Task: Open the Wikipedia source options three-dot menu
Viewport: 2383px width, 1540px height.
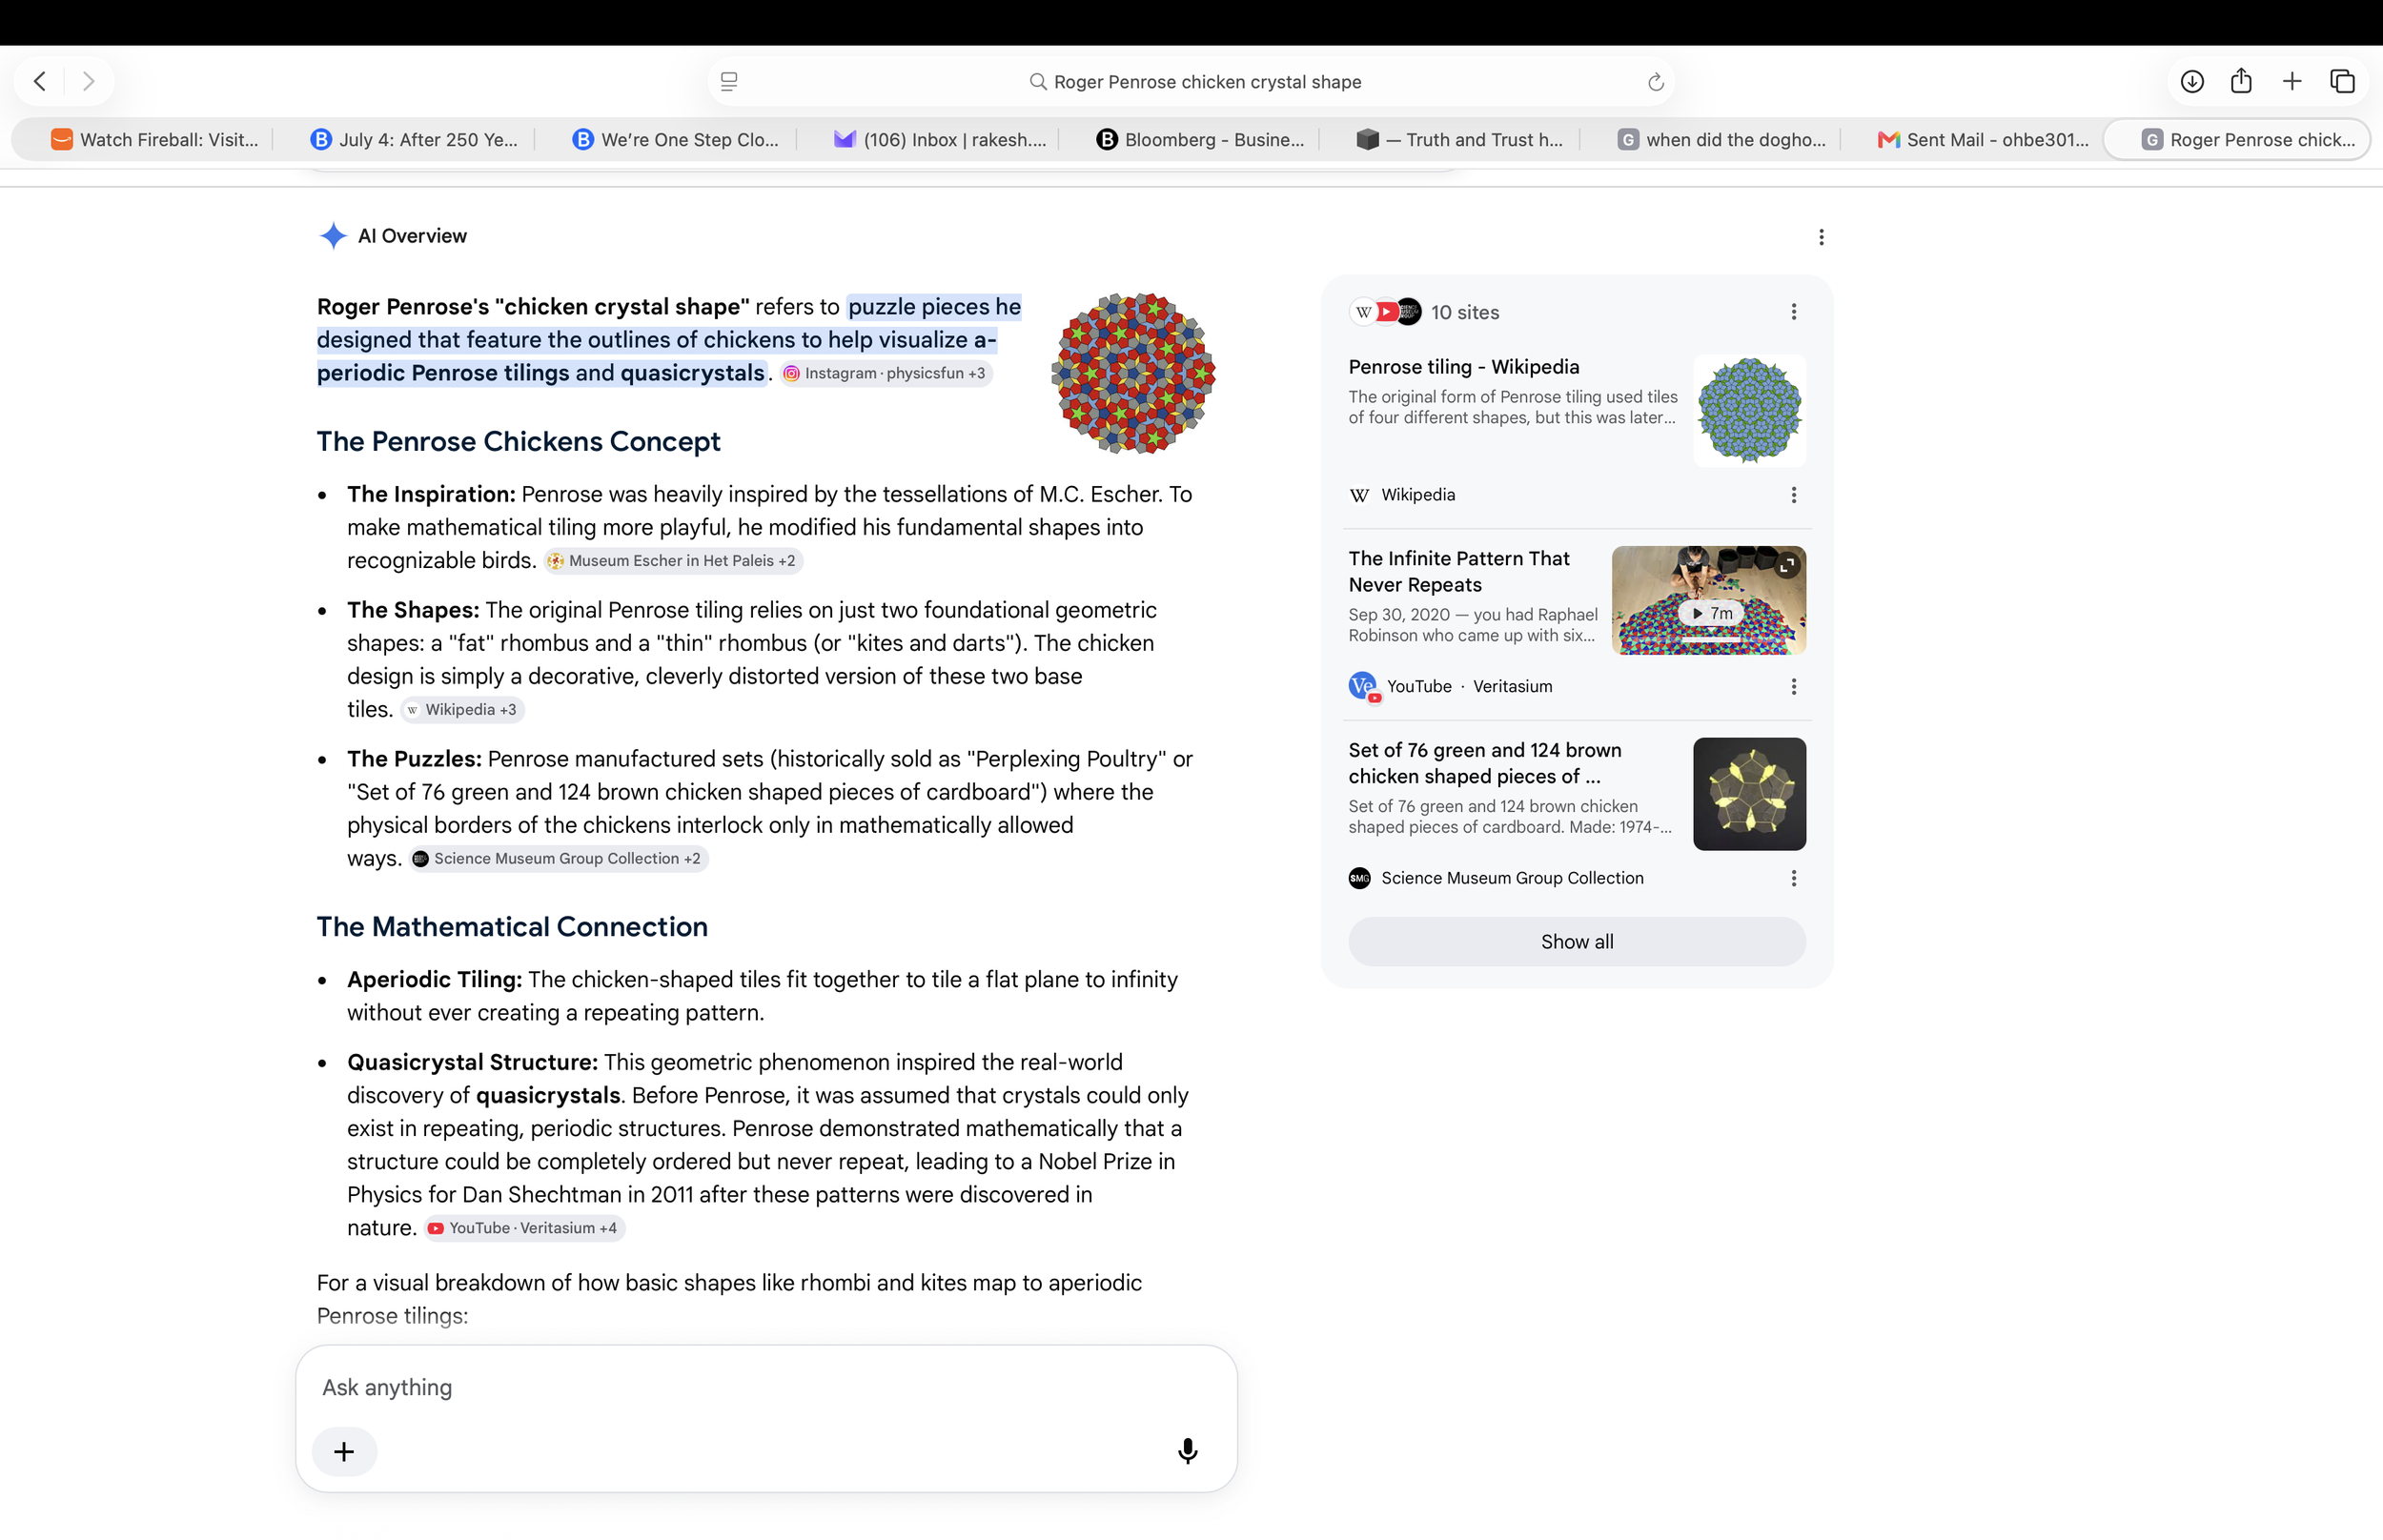Action: [1793, 495]
